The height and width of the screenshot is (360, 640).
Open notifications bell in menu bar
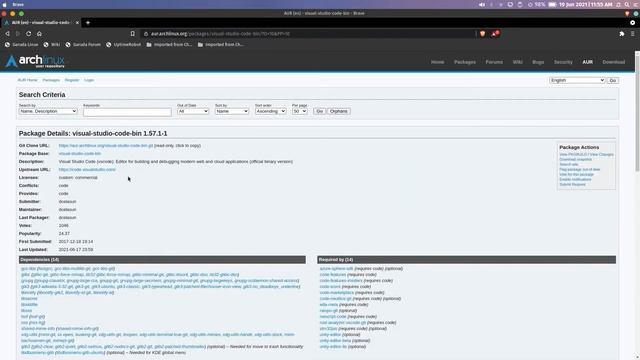618,4
